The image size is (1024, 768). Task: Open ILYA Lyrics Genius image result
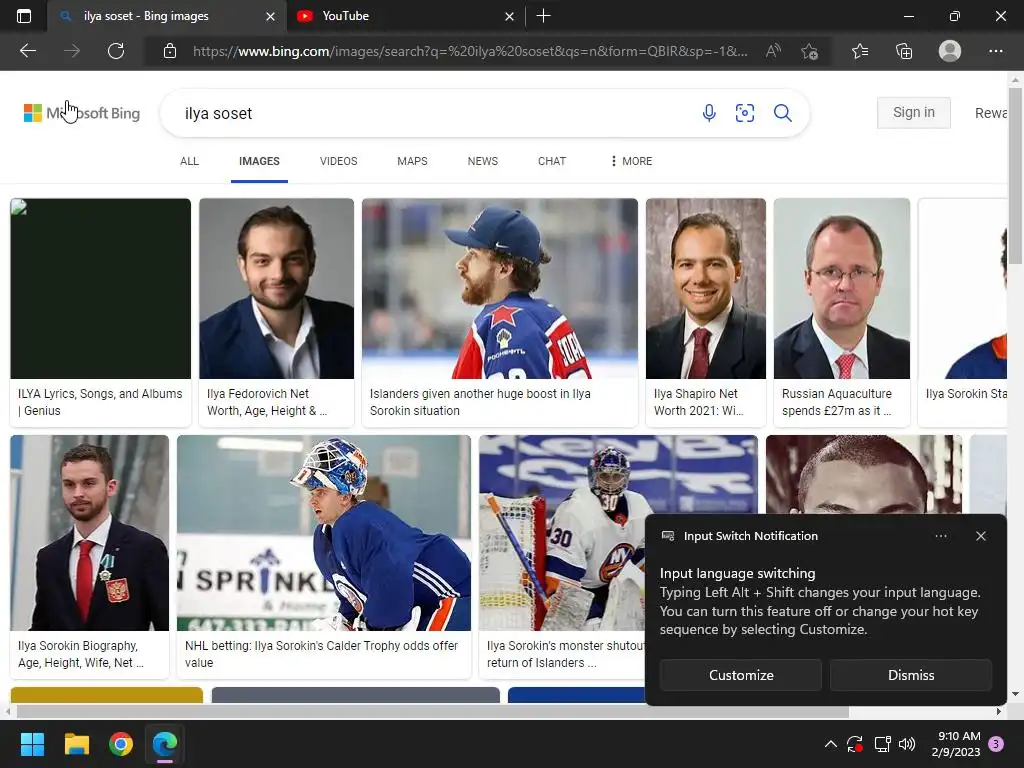tap(101, 312)
